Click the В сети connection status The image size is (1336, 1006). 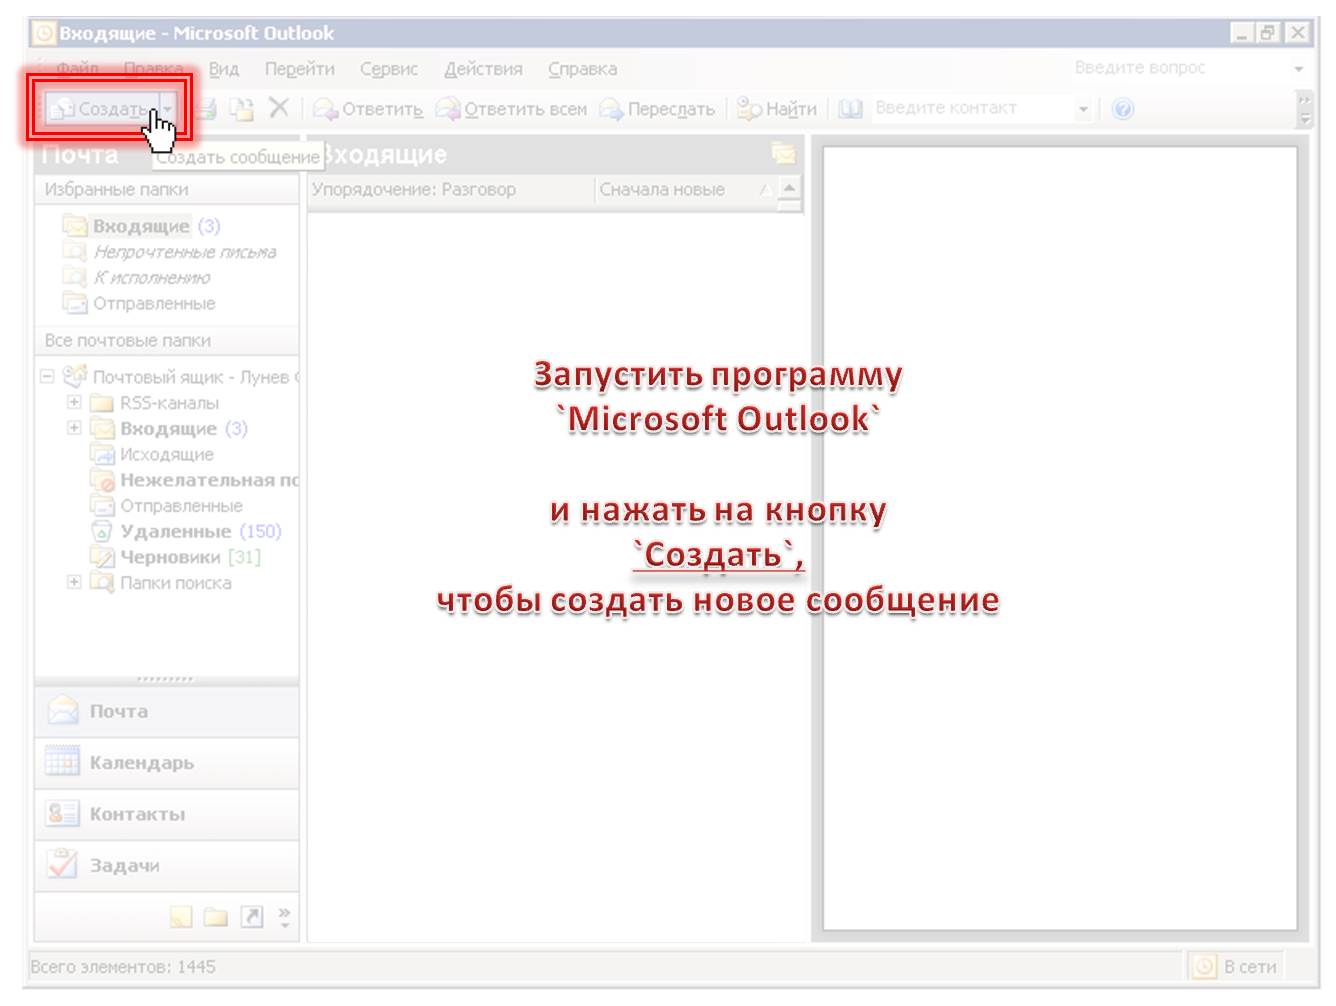point(1235,966)
